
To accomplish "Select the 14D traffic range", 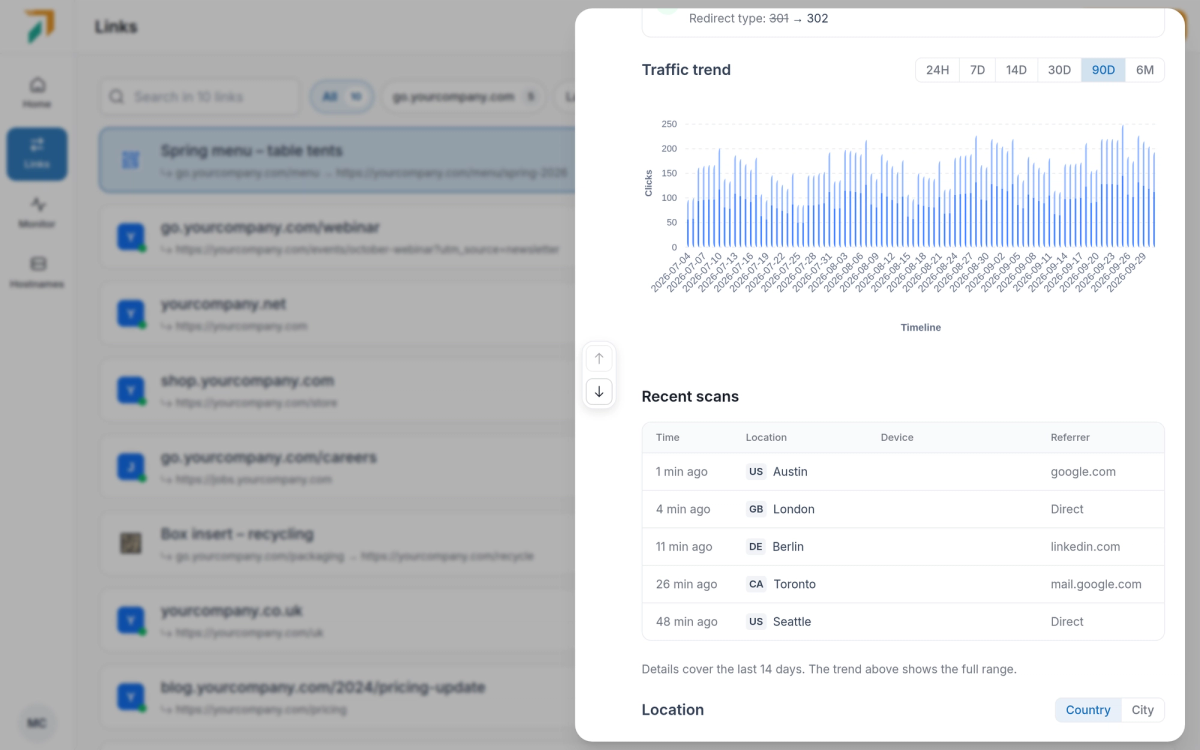I will (1016, 70).
